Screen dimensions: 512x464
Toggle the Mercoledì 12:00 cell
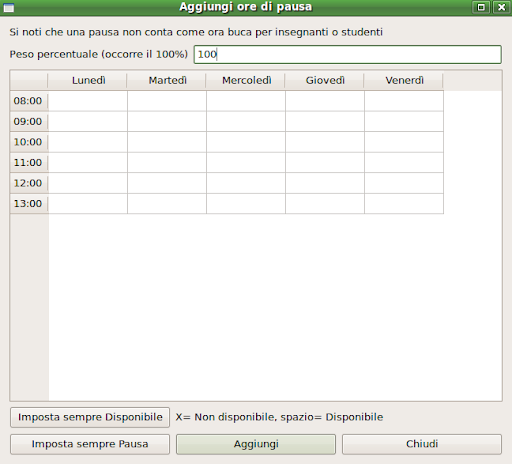point(246,183)
